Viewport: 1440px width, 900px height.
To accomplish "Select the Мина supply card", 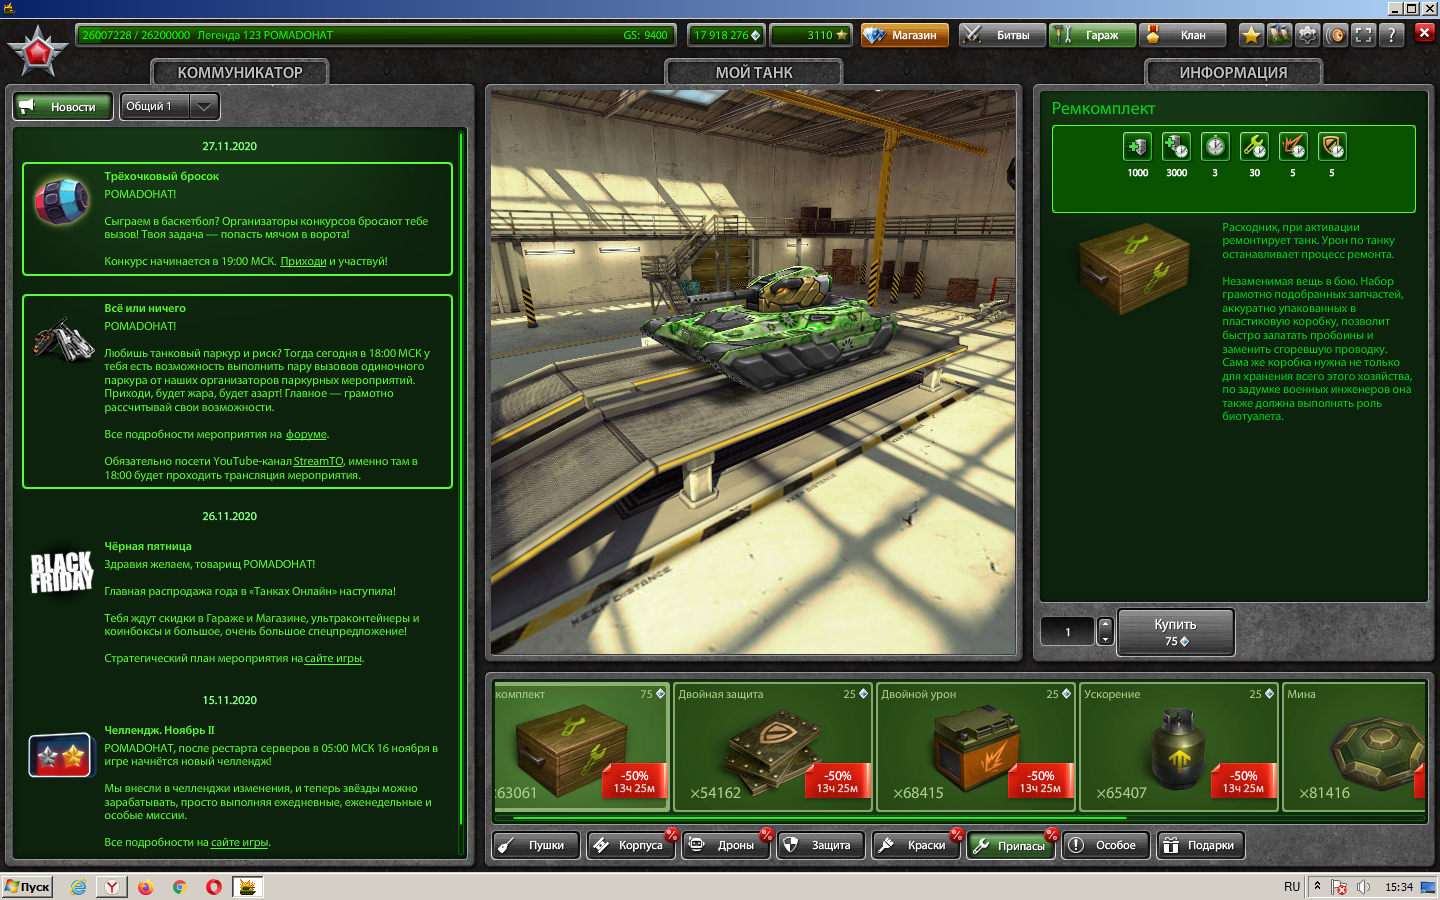I will point(1354,746).
